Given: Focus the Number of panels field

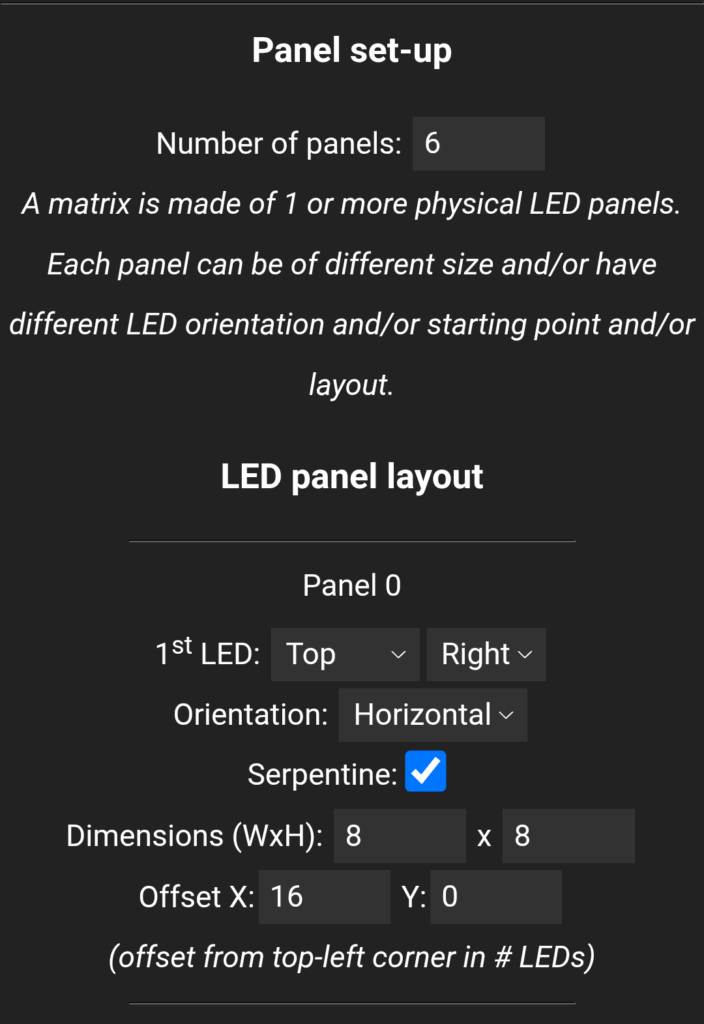Looking at the screenshot, I should point(478,144).
